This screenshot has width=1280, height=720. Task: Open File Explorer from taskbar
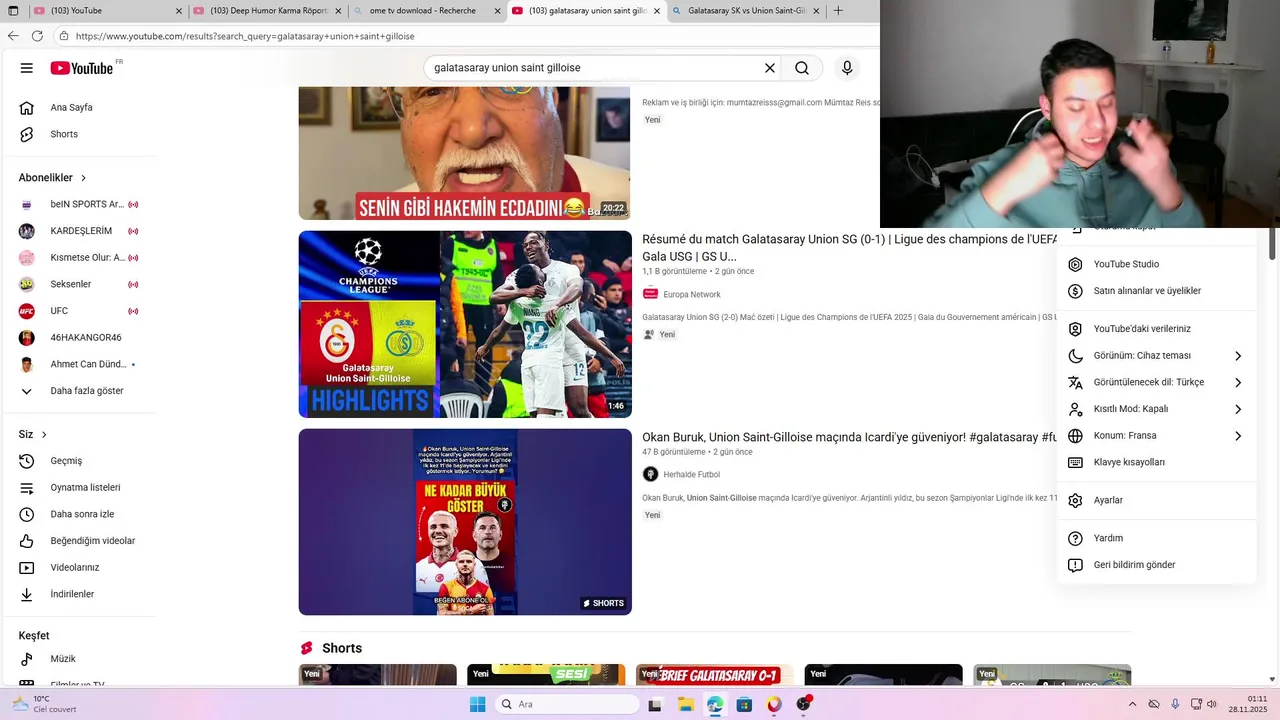click(x=686, y=704)
